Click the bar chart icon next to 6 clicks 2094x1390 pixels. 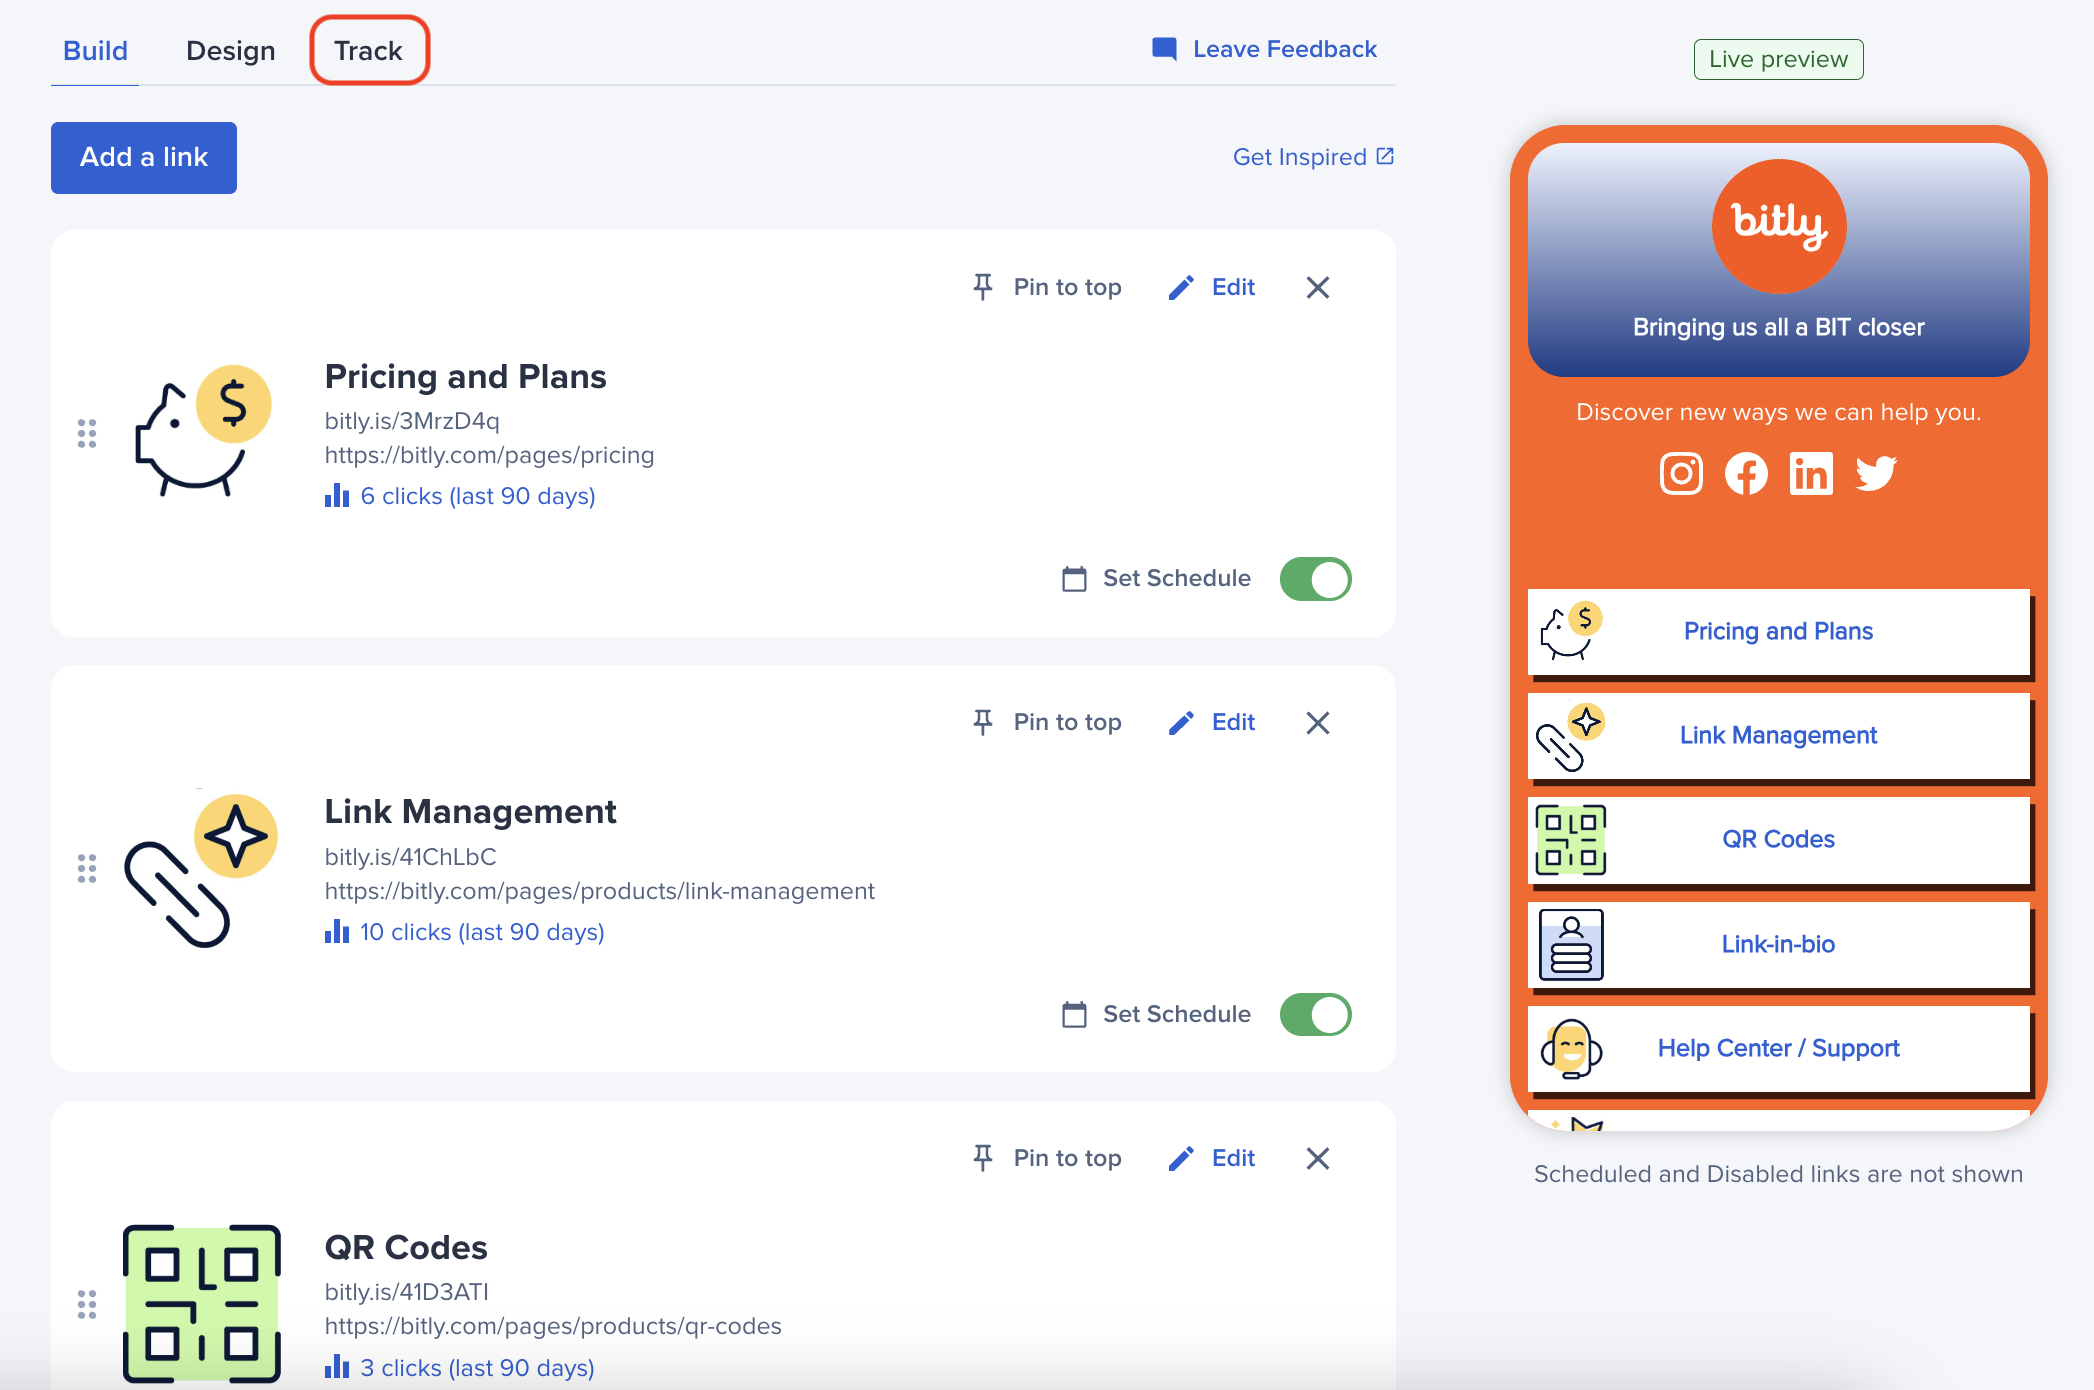(337, 495)
